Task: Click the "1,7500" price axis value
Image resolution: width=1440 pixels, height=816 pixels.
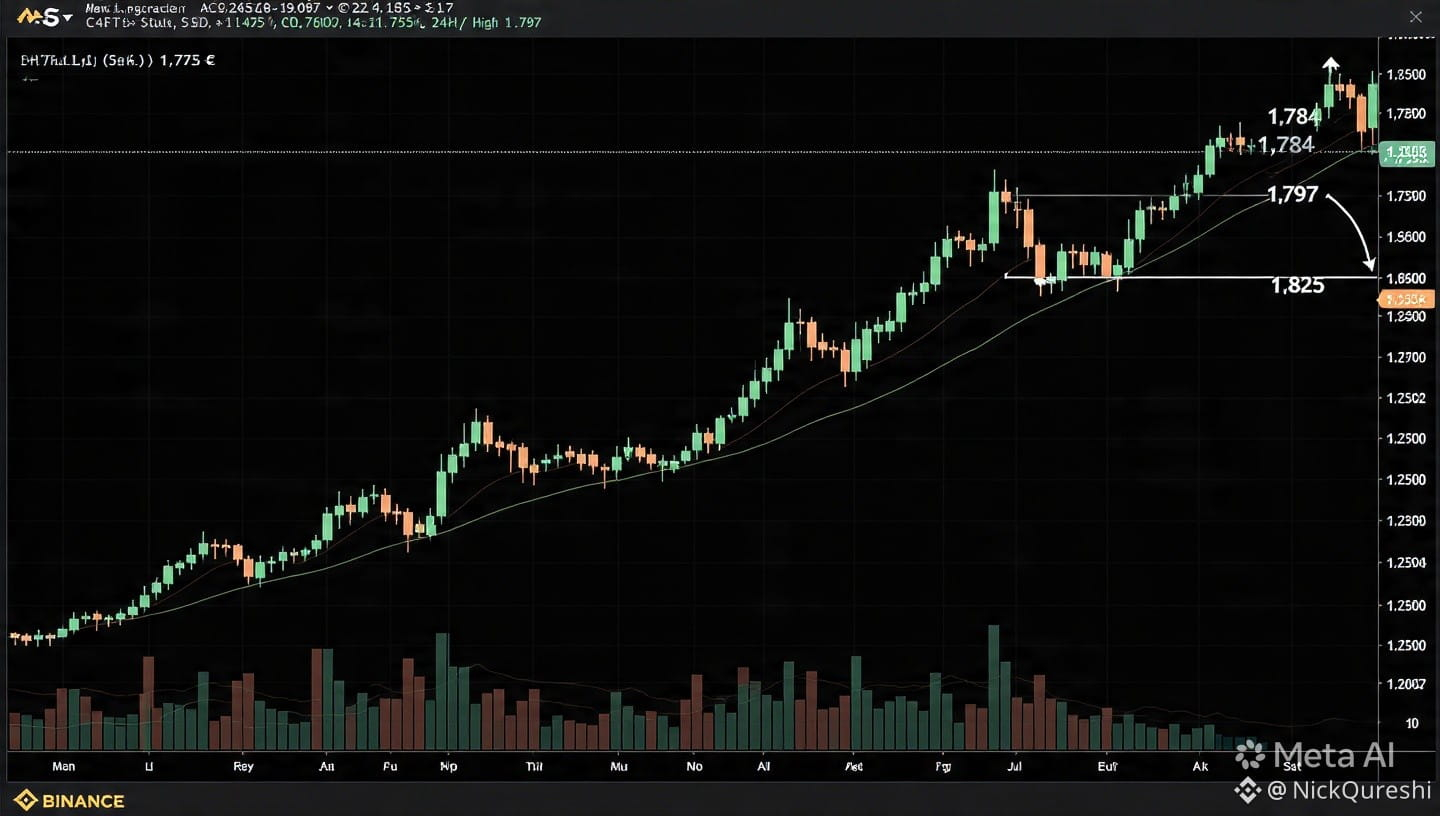Action: [x=1406, y=196]
